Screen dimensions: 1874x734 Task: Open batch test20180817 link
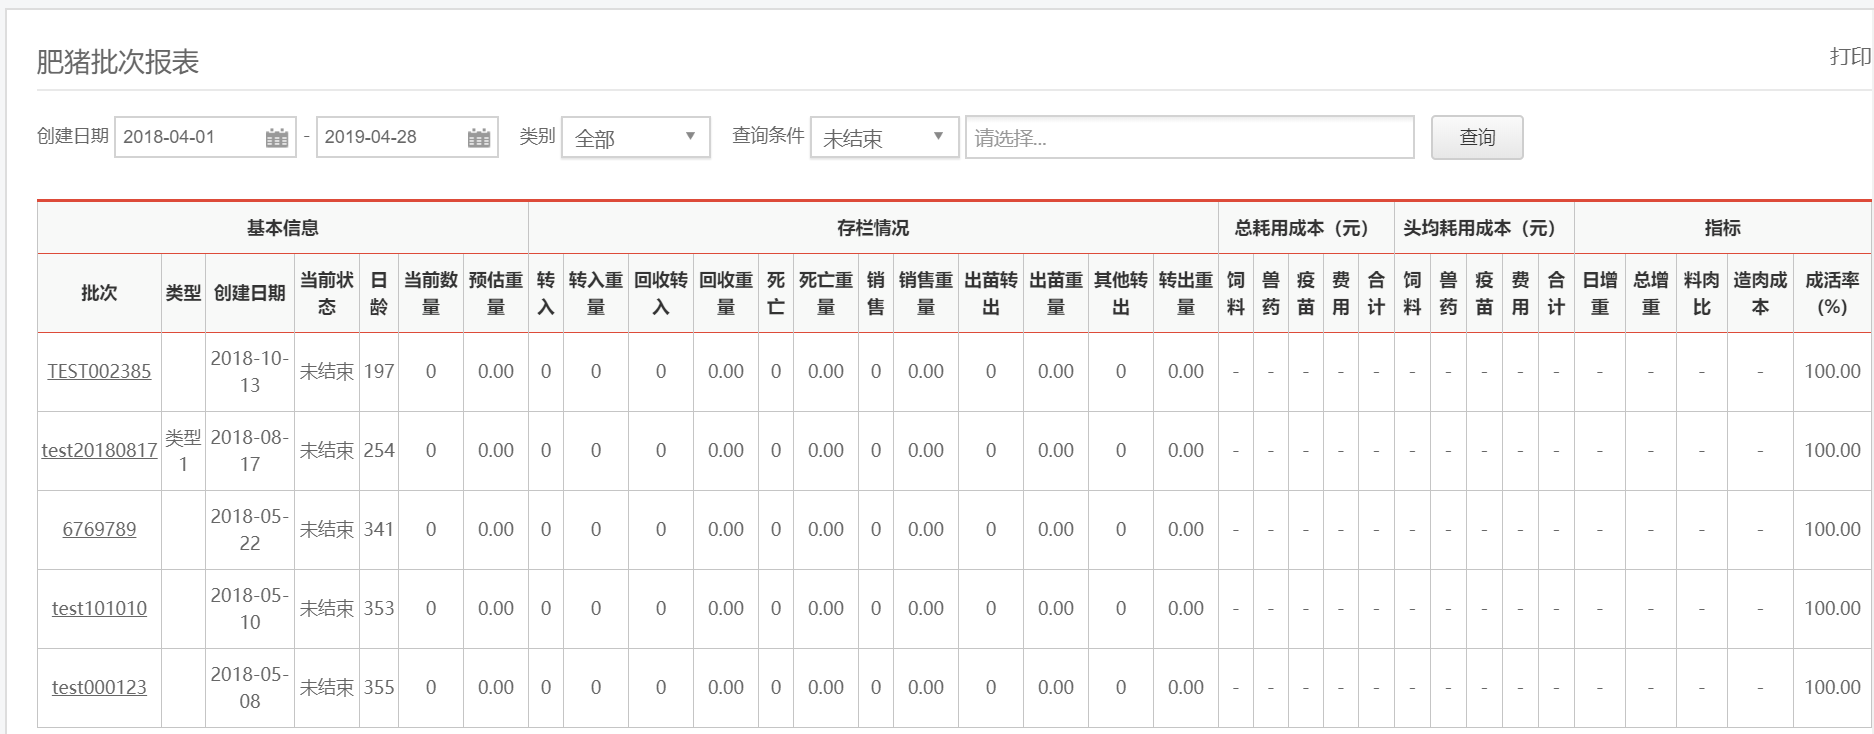tap(99, 451)
